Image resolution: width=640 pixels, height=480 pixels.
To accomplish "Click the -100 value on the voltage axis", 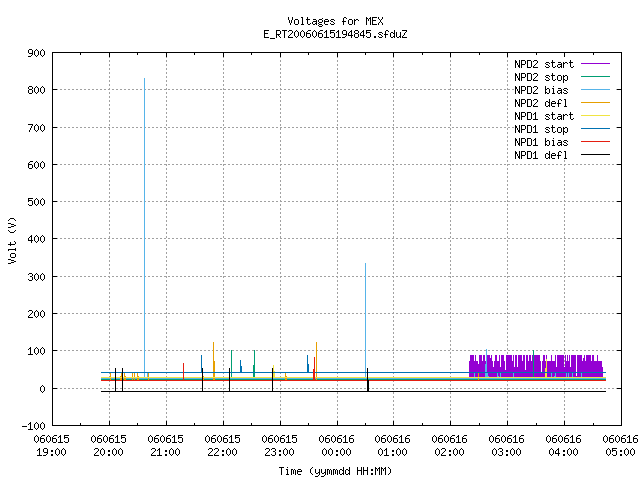I will pos(33,426).
